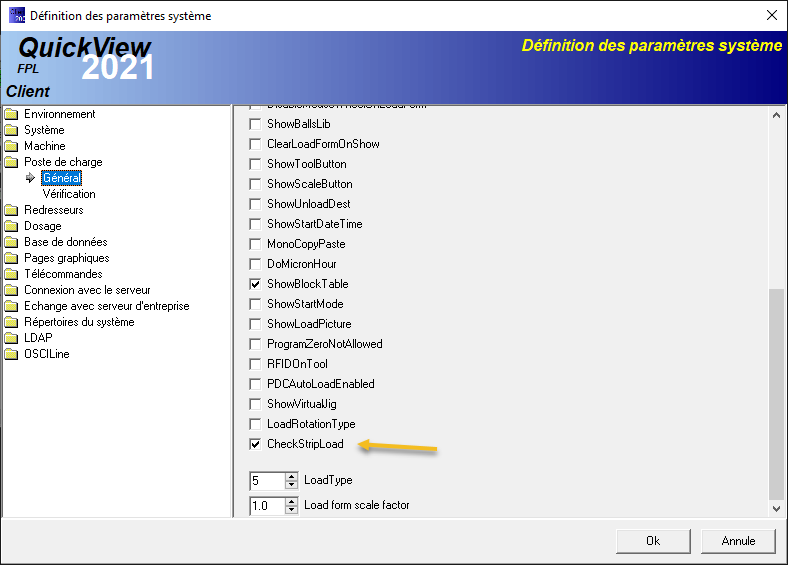788x565 pixels.
Task: Click the LDAP folder icon
Action: point(11,338)
